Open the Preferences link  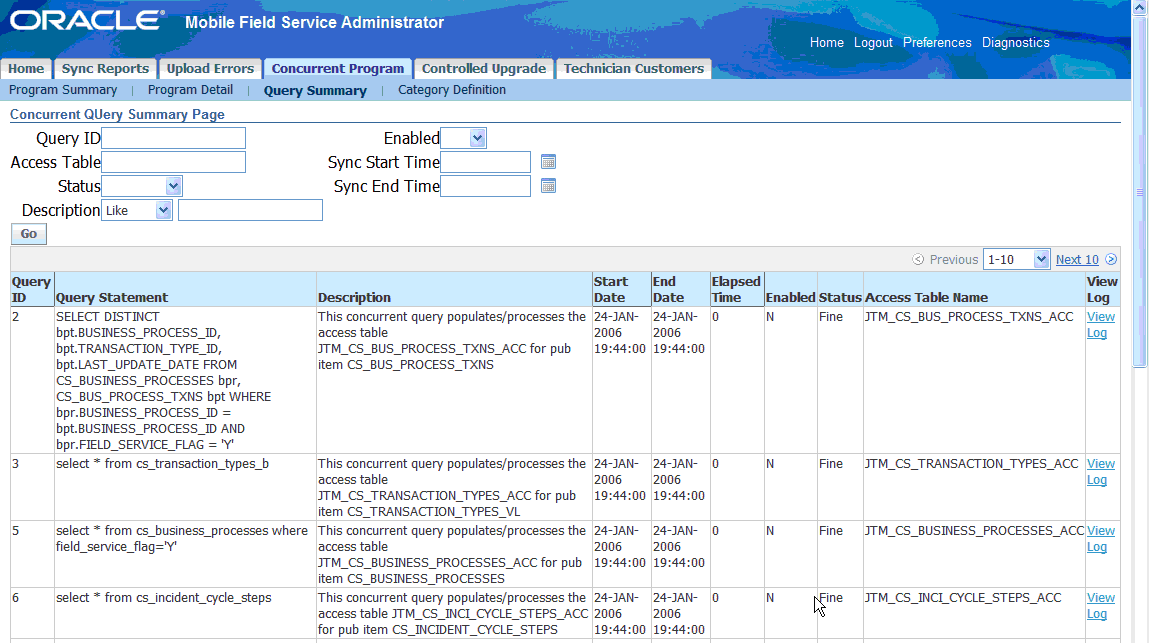(x=937, y=43)
